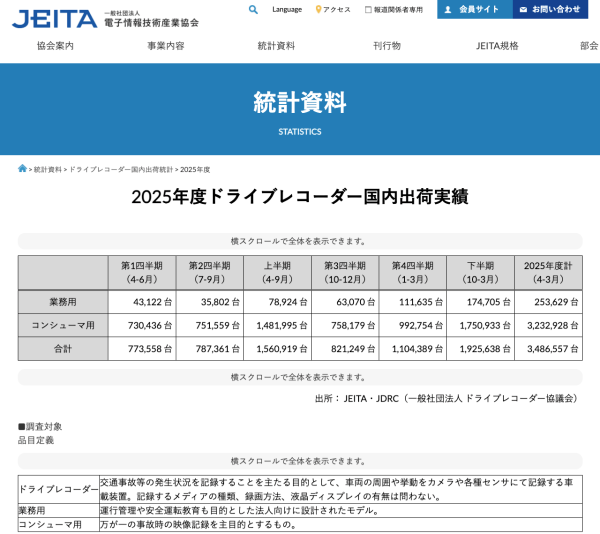This screenshot has width=600, height=534.
Task: Open the search magnifier icon
Action: [x=253, y=10]
